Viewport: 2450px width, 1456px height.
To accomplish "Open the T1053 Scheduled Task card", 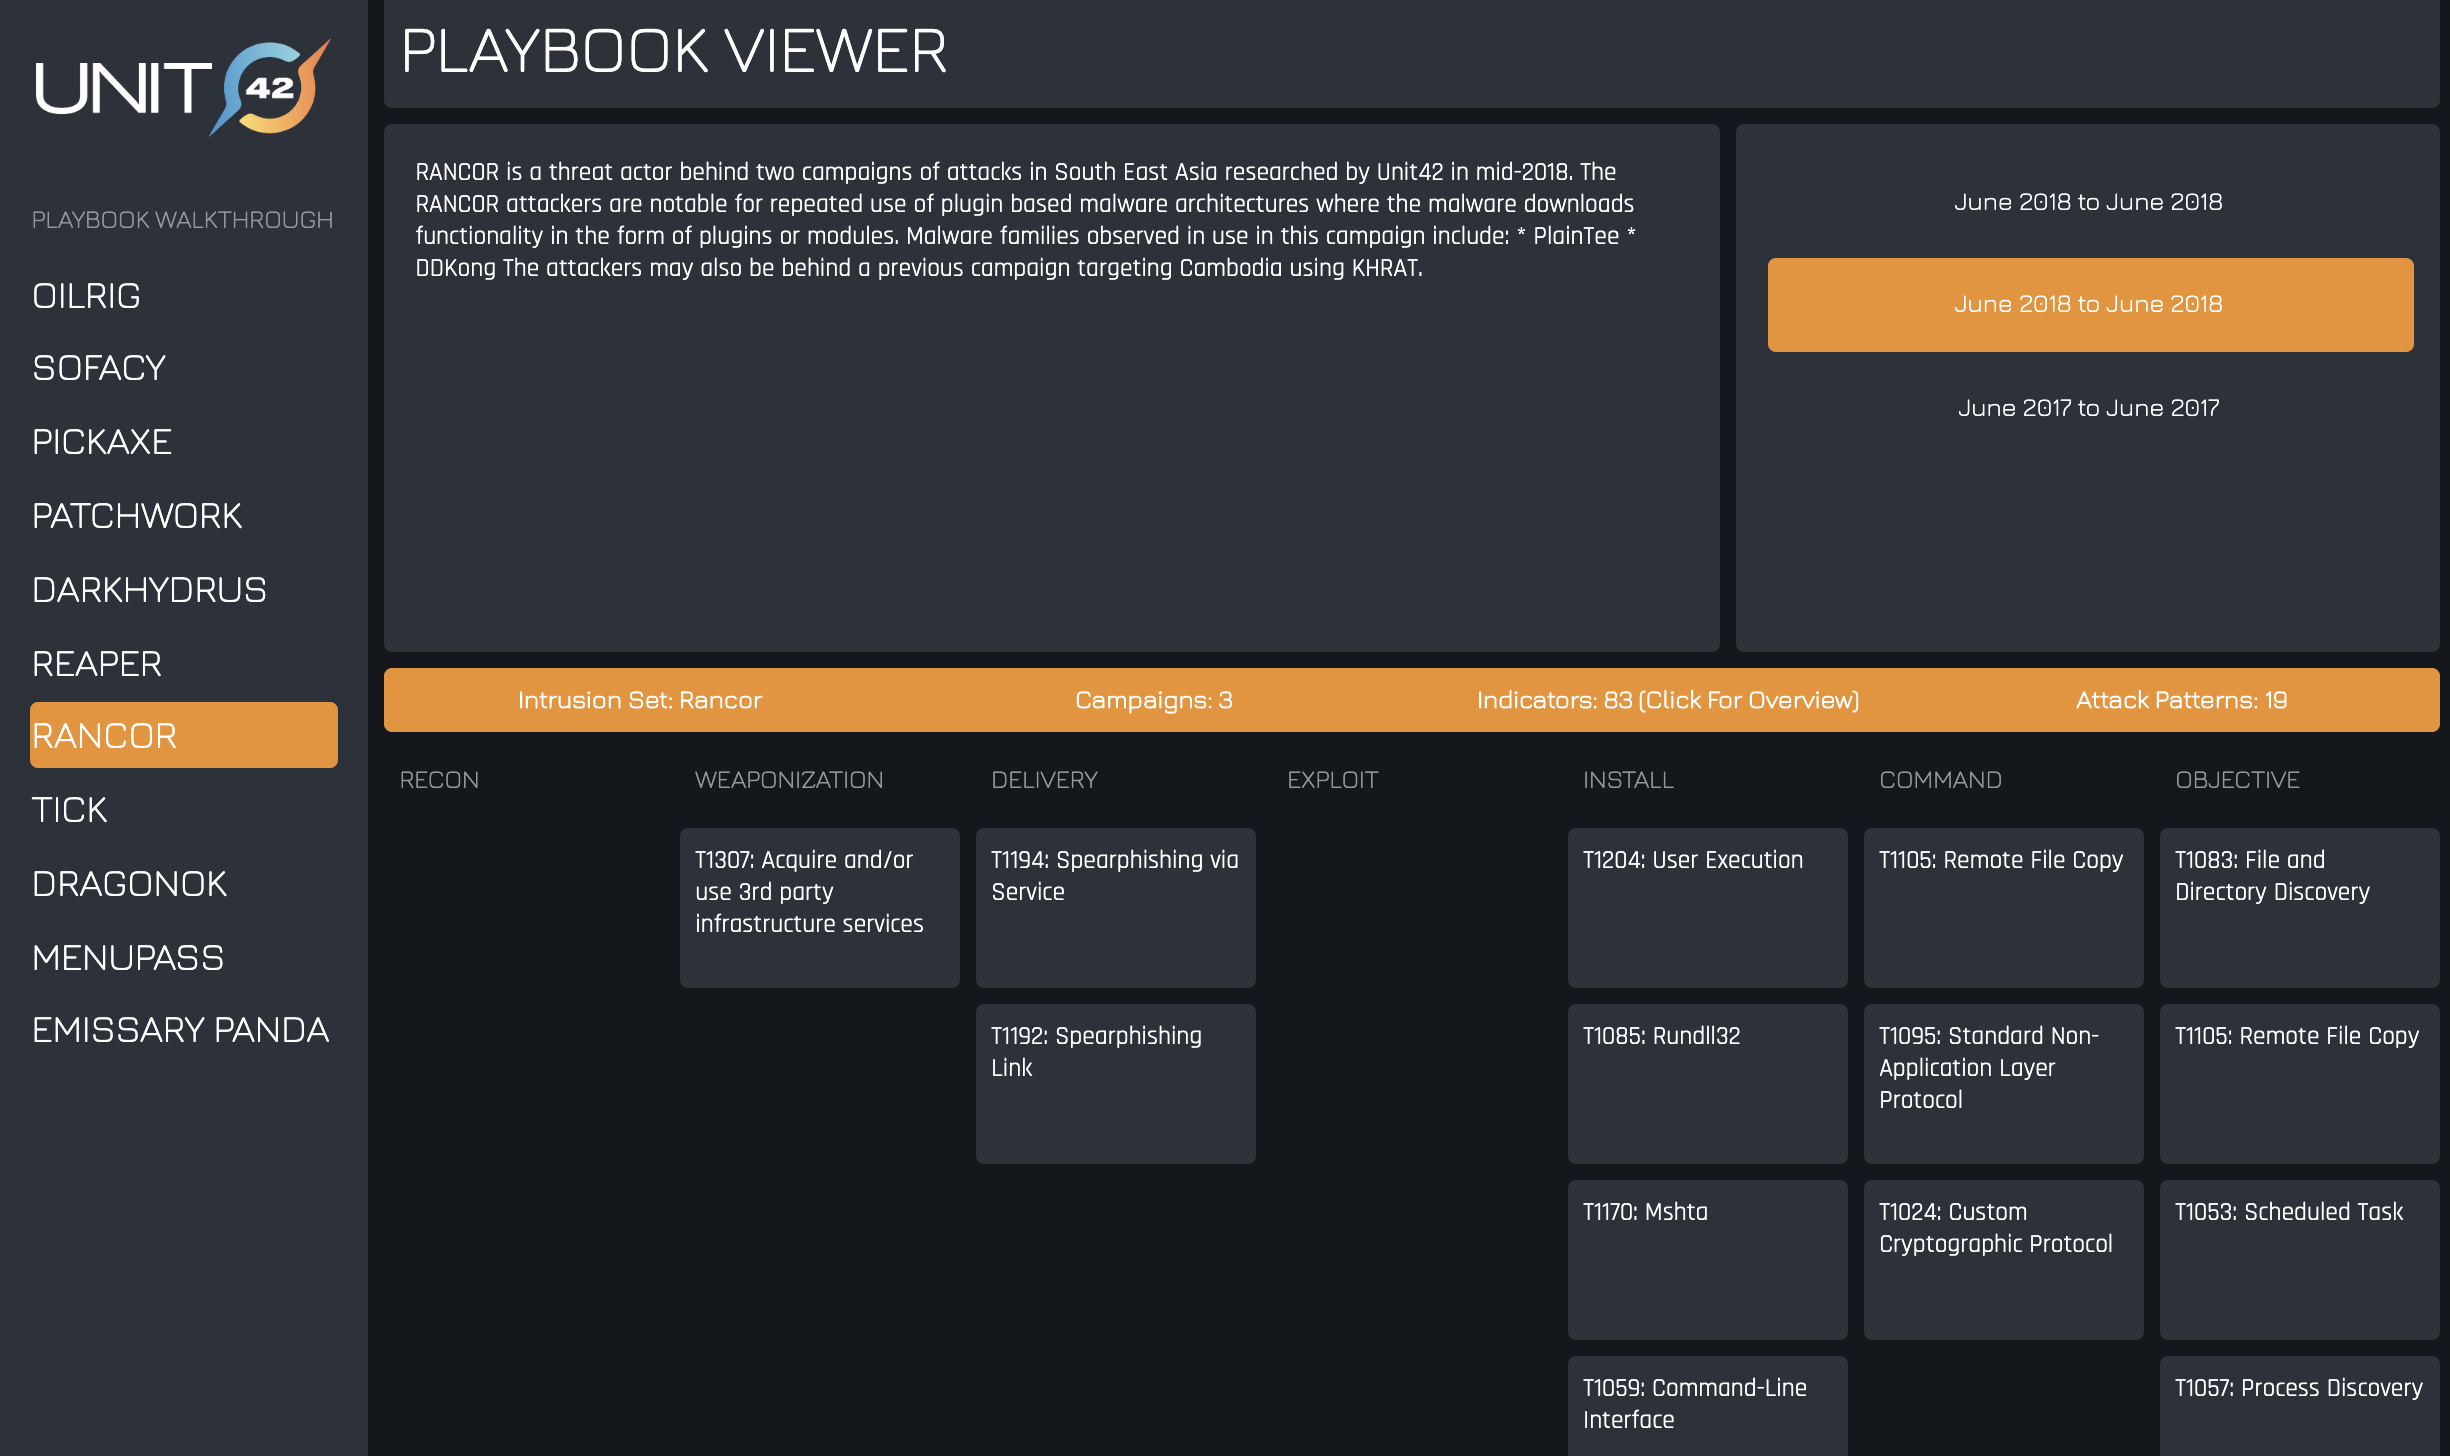I will (2300, 1260).
